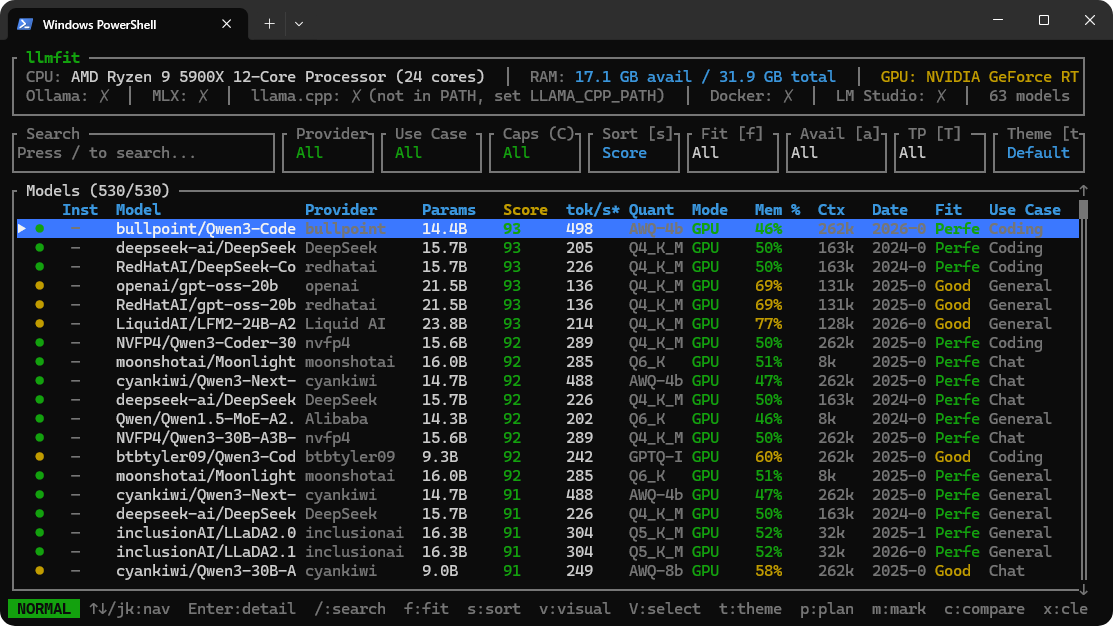Open a new terminal tab

(269, 23)
